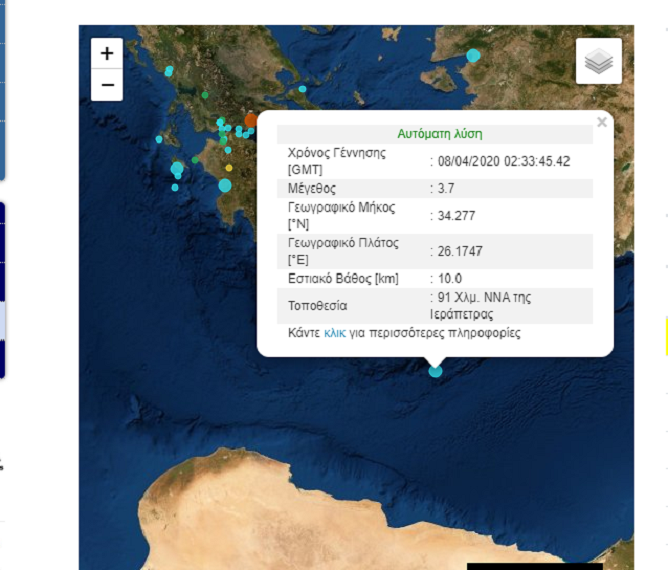Click the 'Μέγεθος' row label
This screenshot has height=570, width=668.
pyautogui.click(x=311, y=188)
